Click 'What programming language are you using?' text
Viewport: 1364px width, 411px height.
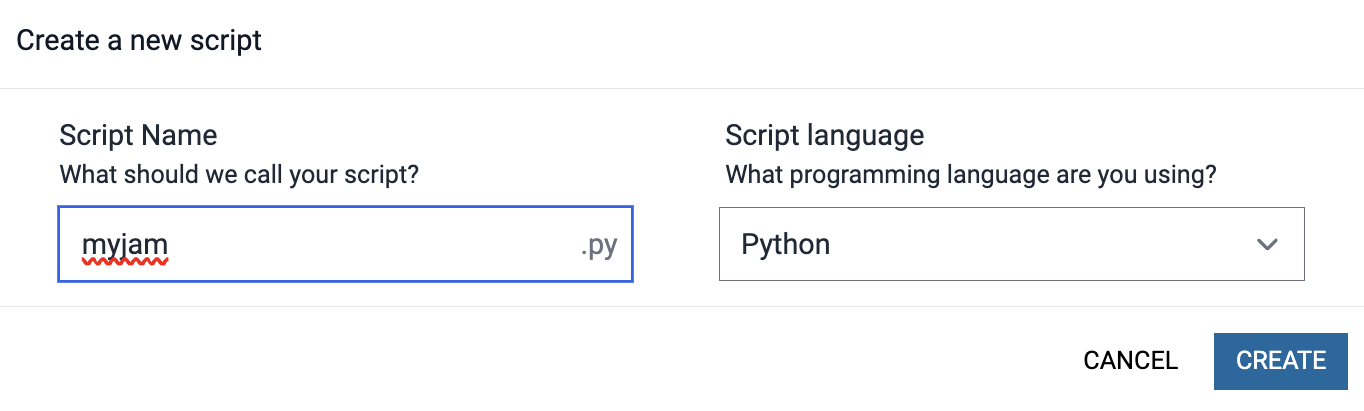point(970,174)
